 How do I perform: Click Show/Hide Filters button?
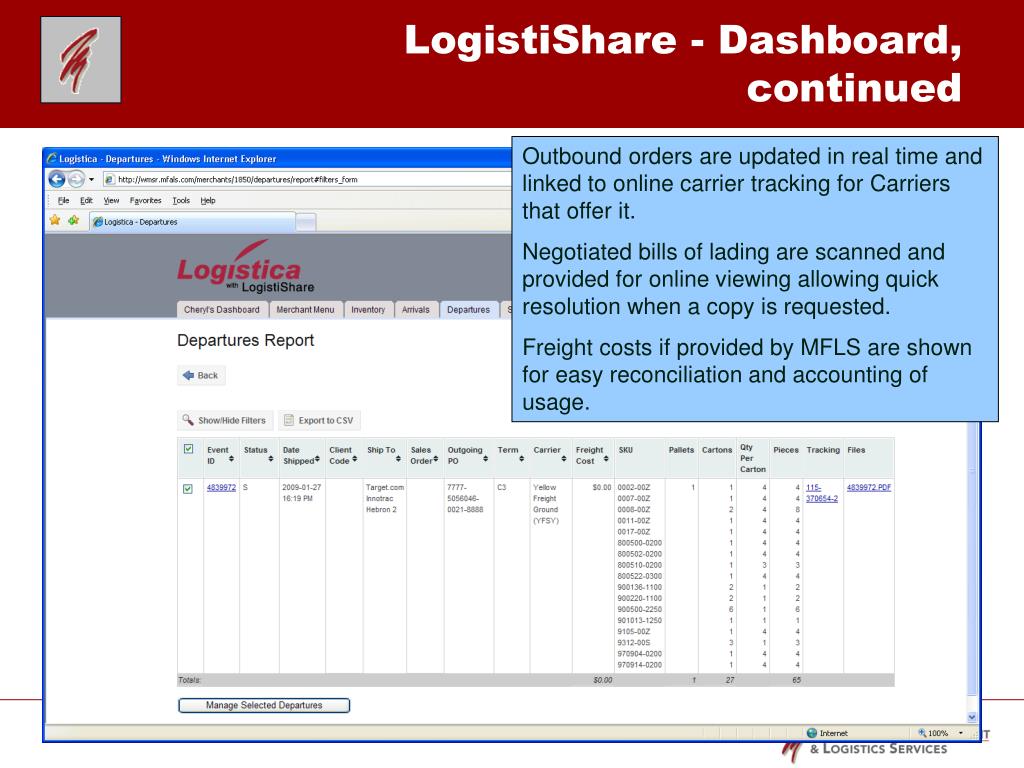[x=225, y=420]
